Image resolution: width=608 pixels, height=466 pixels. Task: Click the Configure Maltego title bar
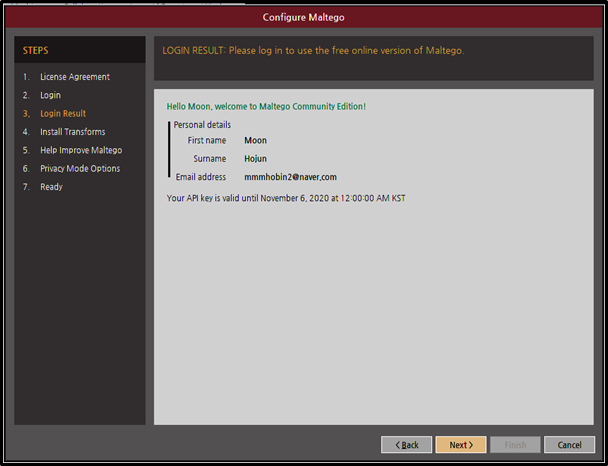304,17
